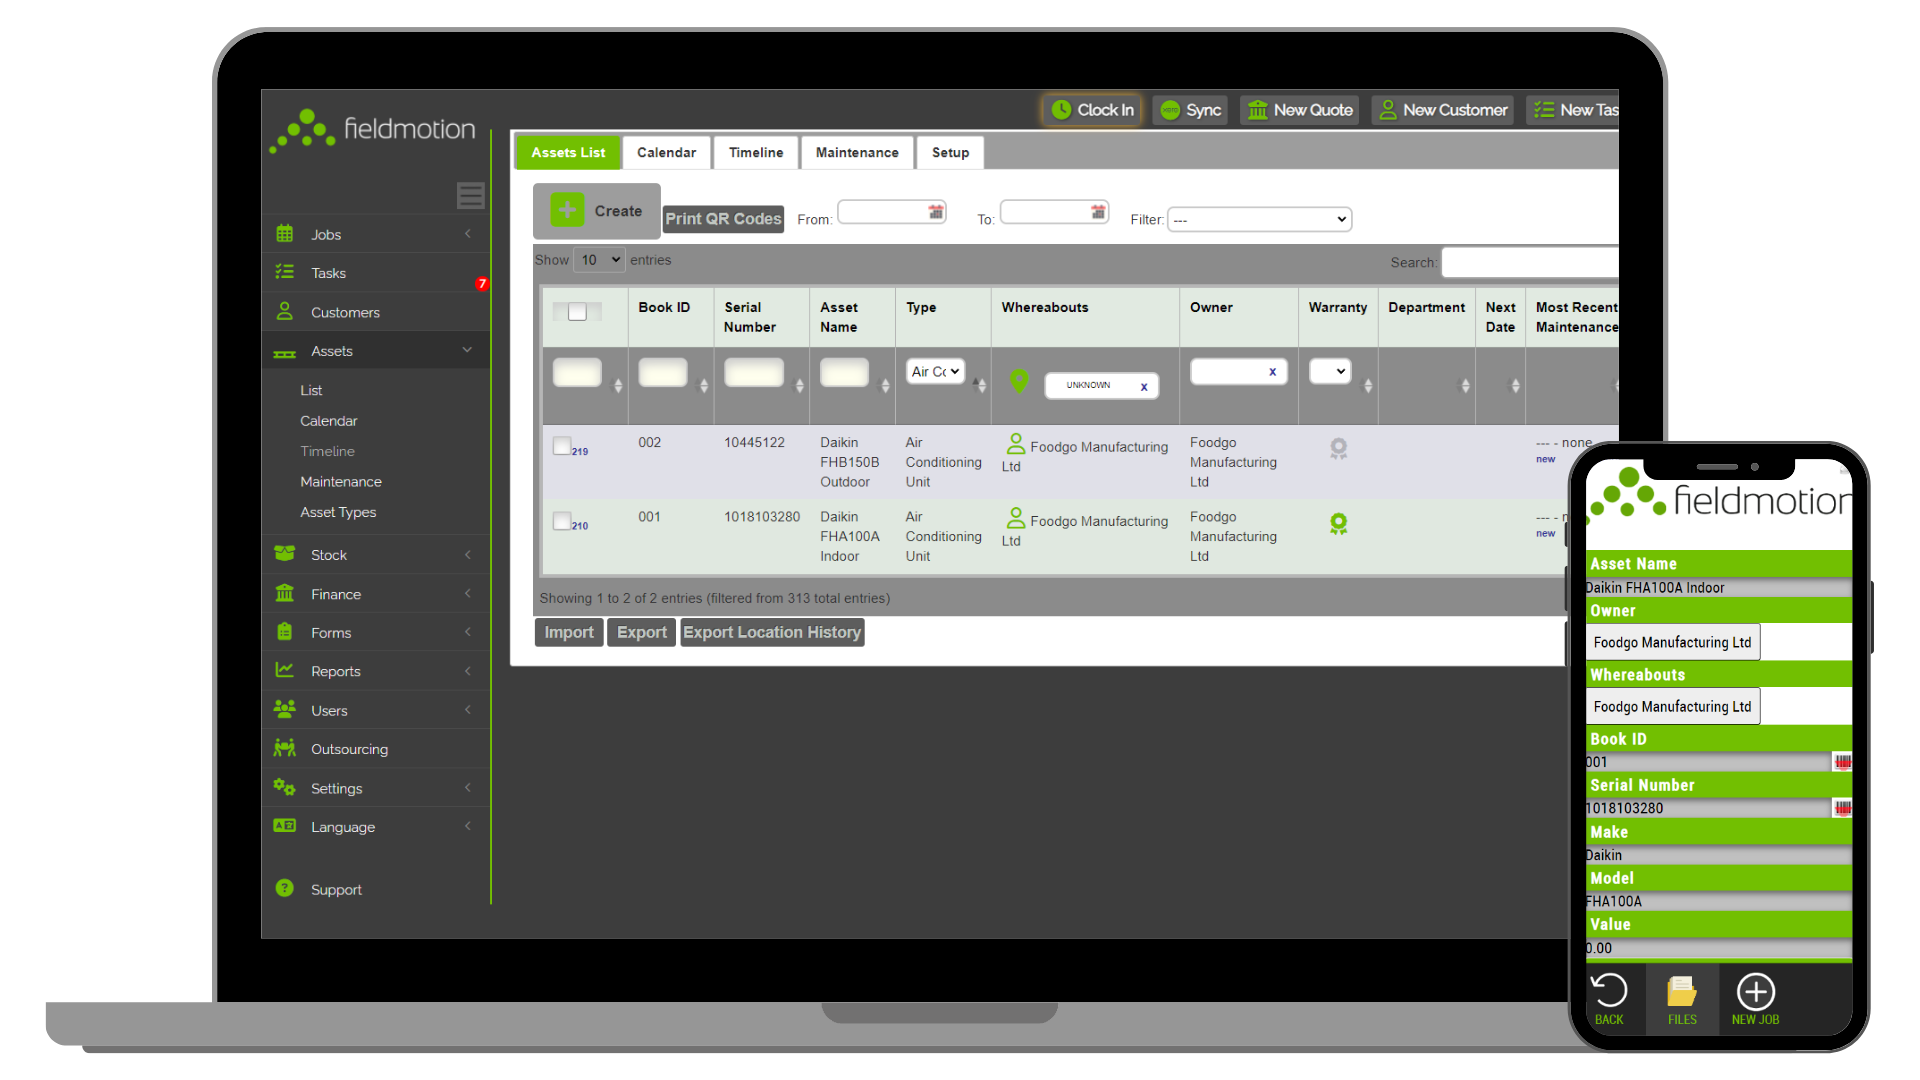Switch to the Maintenance tab

click(x=856, y=152)
